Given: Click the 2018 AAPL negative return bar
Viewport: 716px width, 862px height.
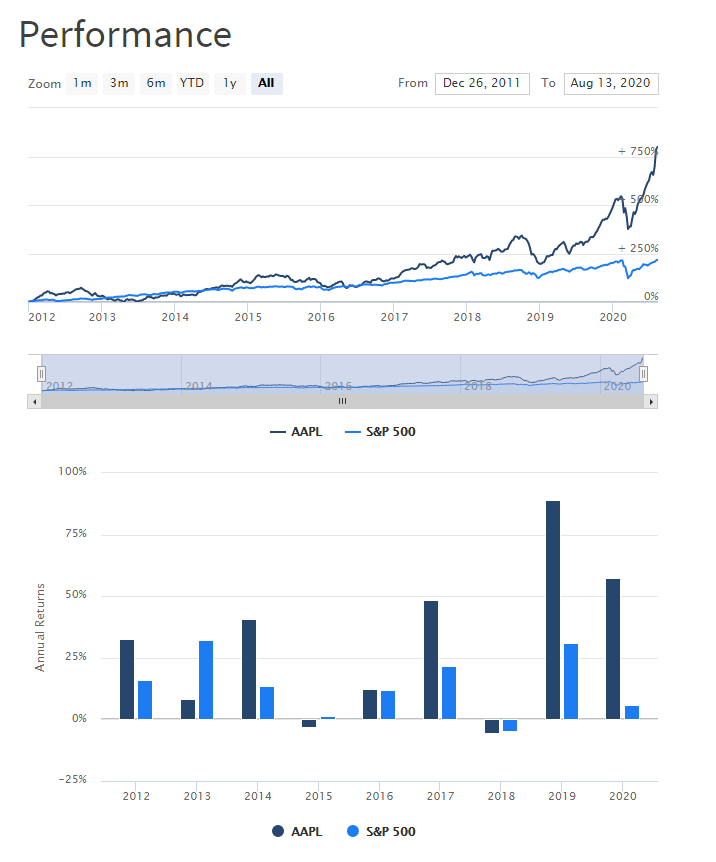Looking at the screenshot, I should 492,726.
